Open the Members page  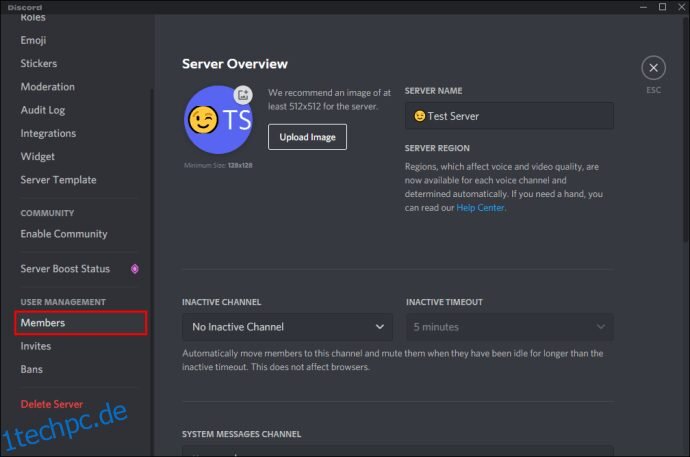(x=80, y=323)
